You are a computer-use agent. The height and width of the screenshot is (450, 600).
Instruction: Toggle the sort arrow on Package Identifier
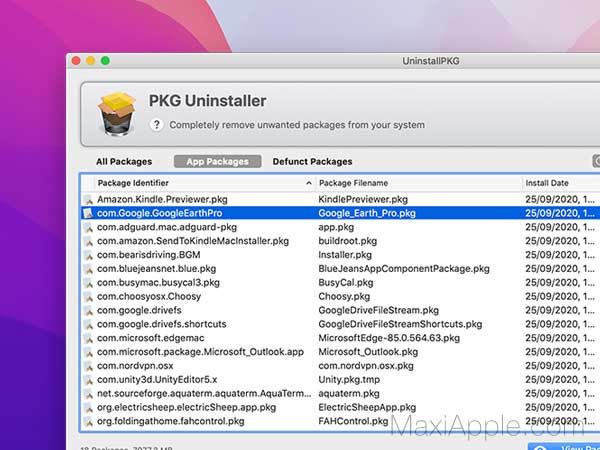pyautogui.click(x=309, y=183)
